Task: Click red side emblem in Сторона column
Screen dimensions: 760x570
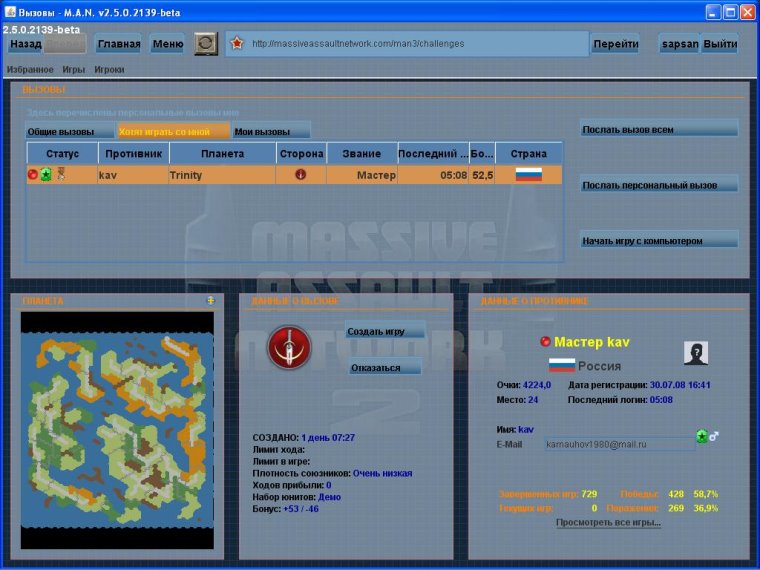Action: pos(301,174)
